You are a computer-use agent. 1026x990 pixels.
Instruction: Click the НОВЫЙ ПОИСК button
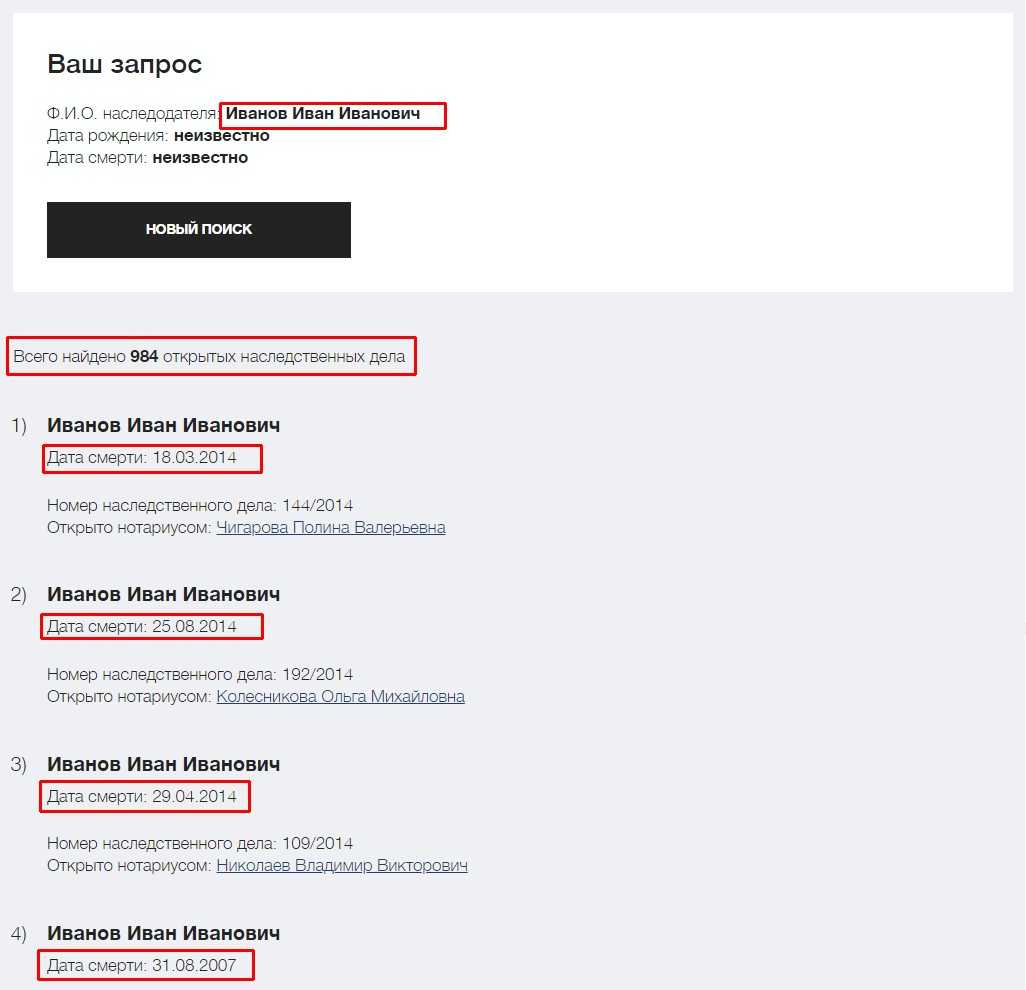[198, 229]
